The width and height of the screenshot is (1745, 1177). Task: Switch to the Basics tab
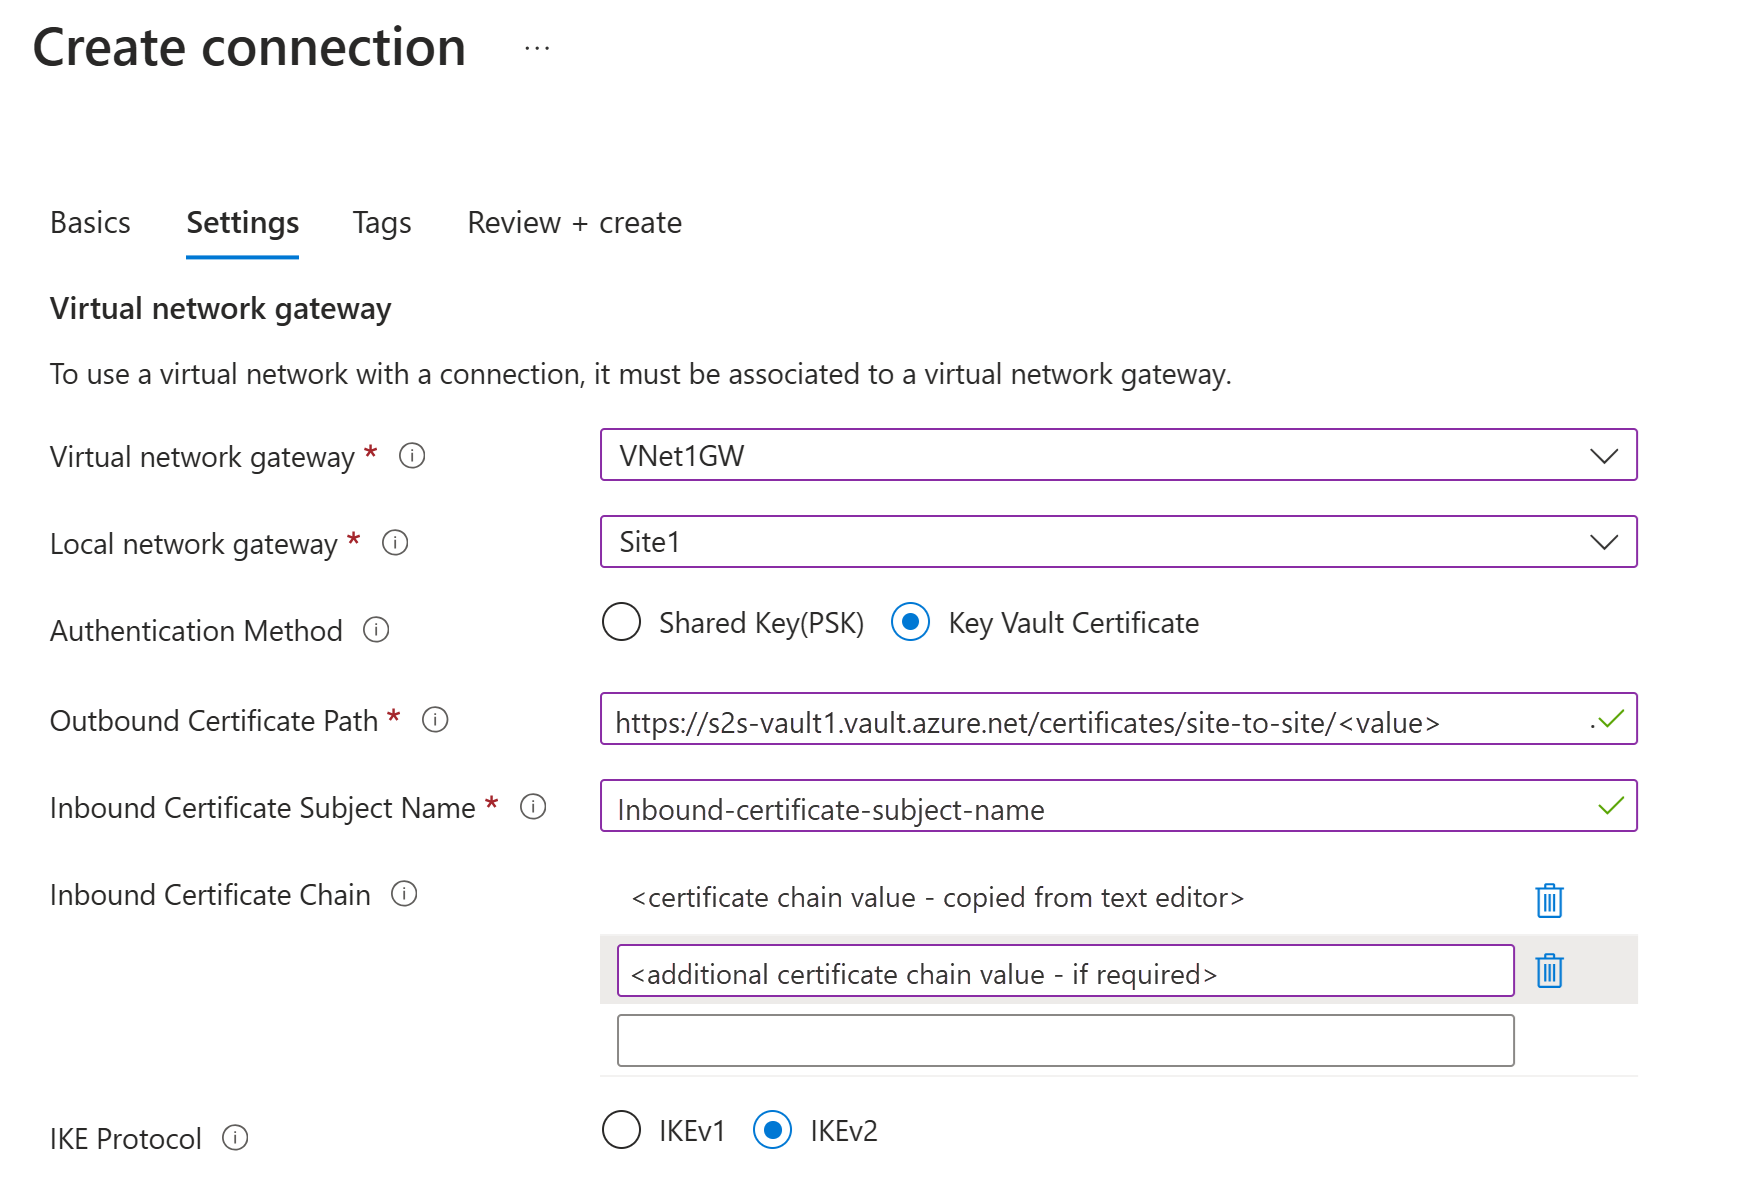click(90, 223)
